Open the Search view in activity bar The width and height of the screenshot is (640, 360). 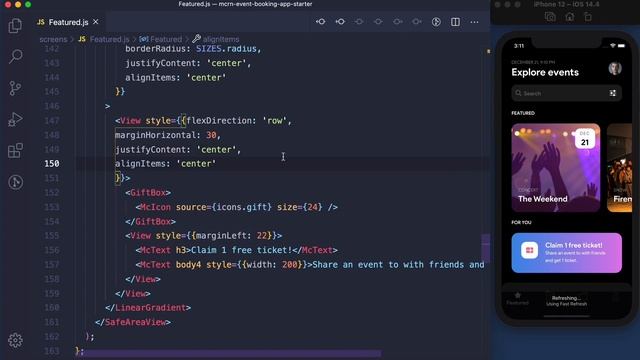[16, 56]
